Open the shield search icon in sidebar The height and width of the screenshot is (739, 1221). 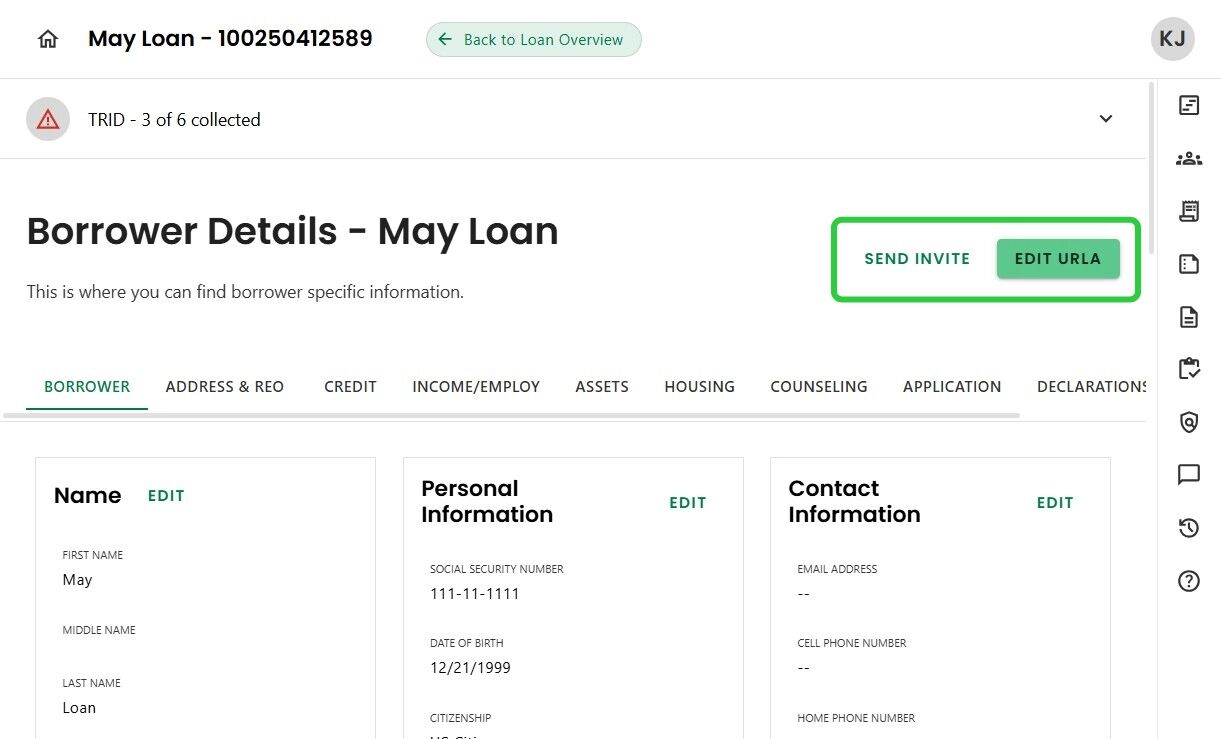(1188, 422)
